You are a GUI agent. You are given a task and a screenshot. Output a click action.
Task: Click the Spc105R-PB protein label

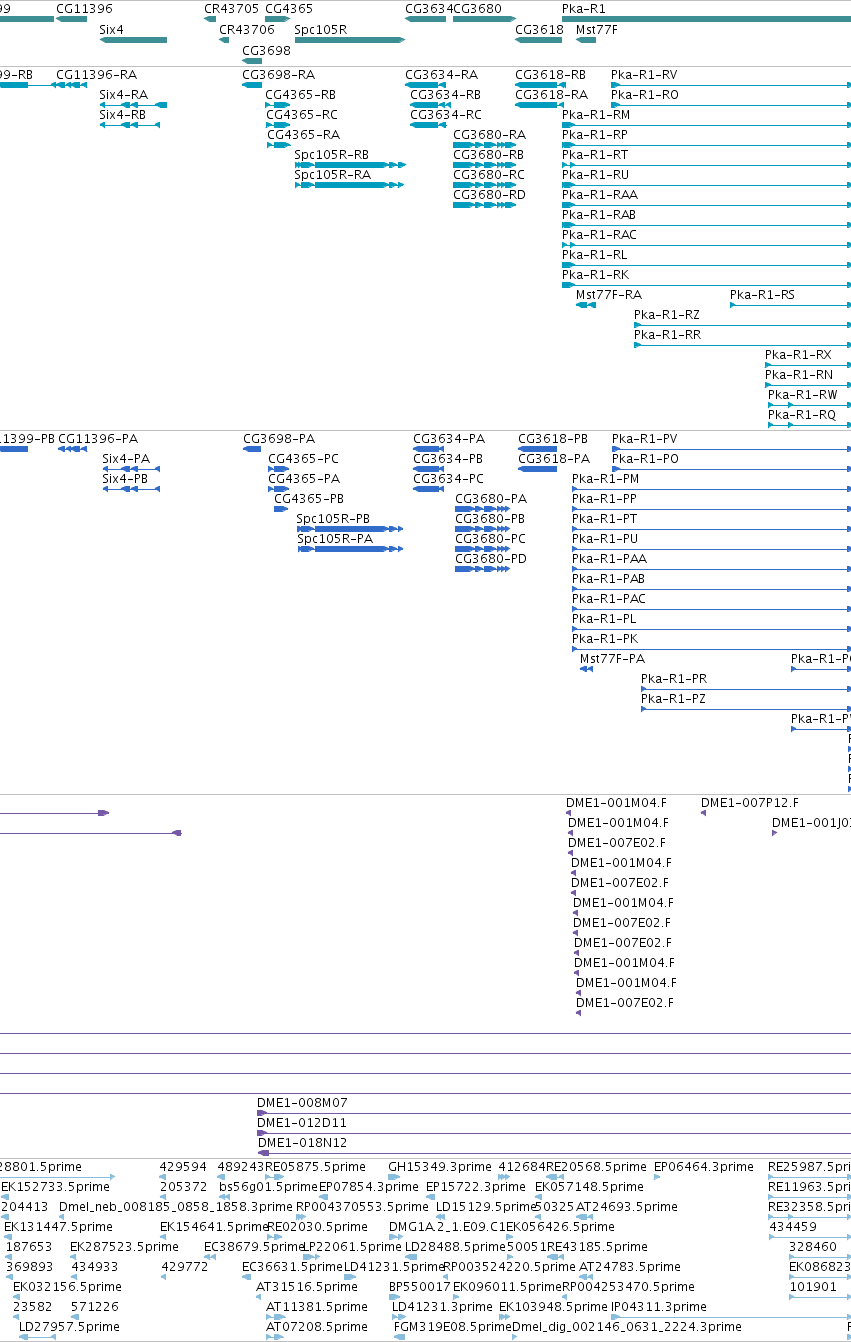point(333,518)
